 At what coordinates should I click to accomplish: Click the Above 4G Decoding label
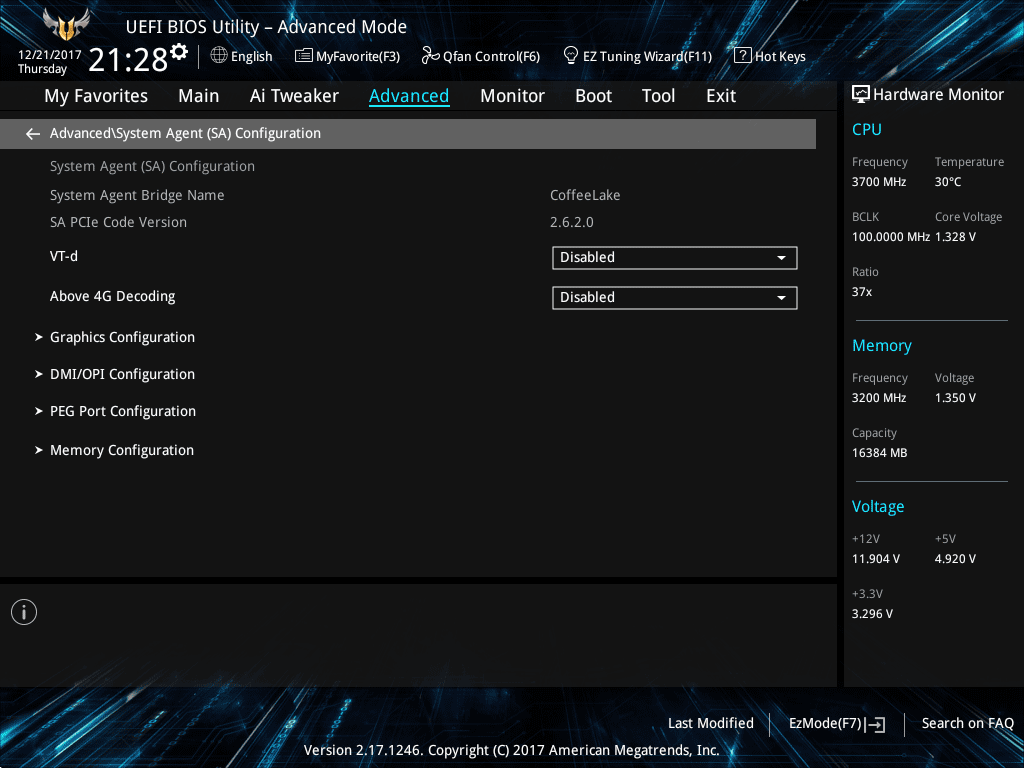tap(112, 296)
